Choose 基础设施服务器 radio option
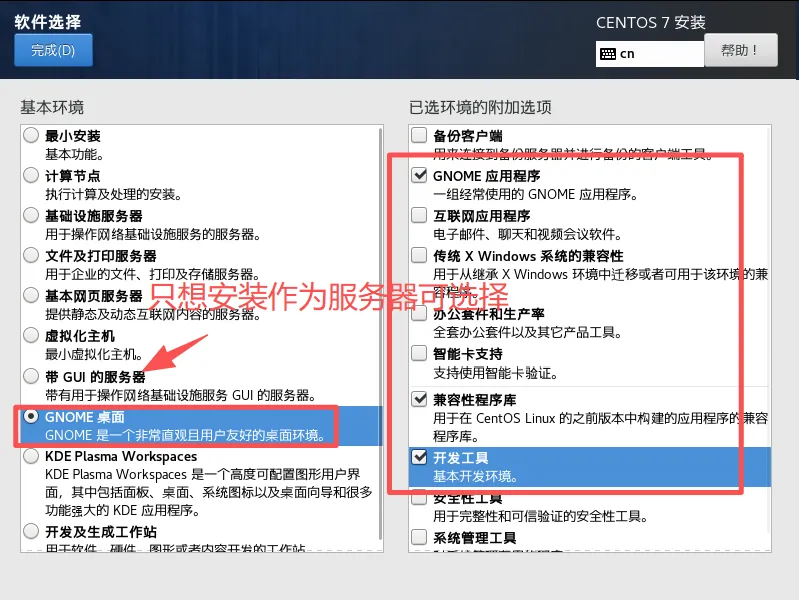This screenshot has width=799, height=600. [31, 215]
